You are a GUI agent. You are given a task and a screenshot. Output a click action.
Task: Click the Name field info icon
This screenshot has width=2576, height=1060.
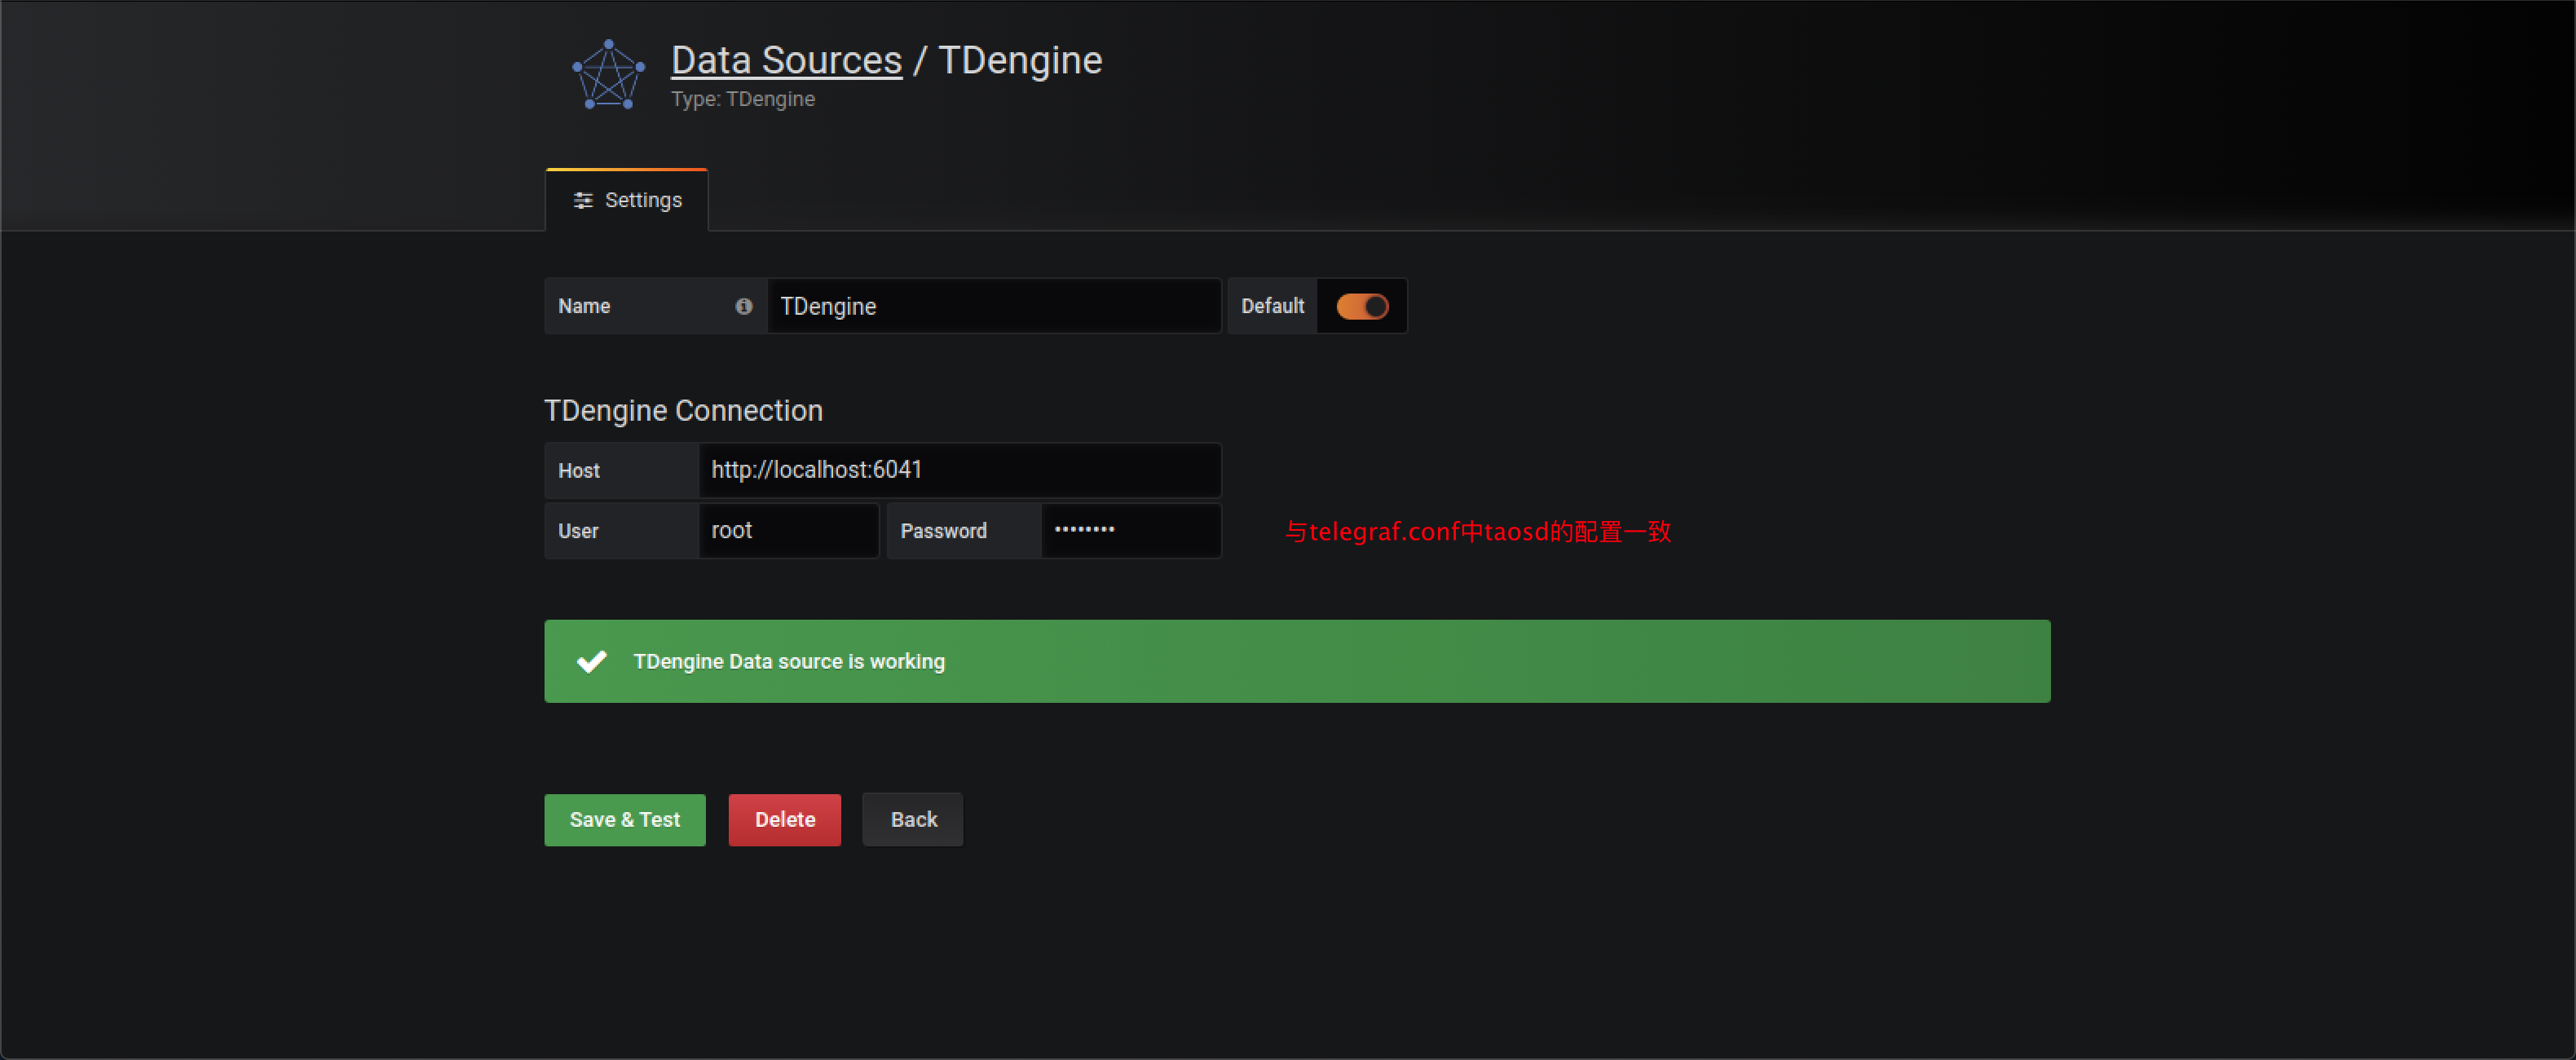click(x=743, y=306)
